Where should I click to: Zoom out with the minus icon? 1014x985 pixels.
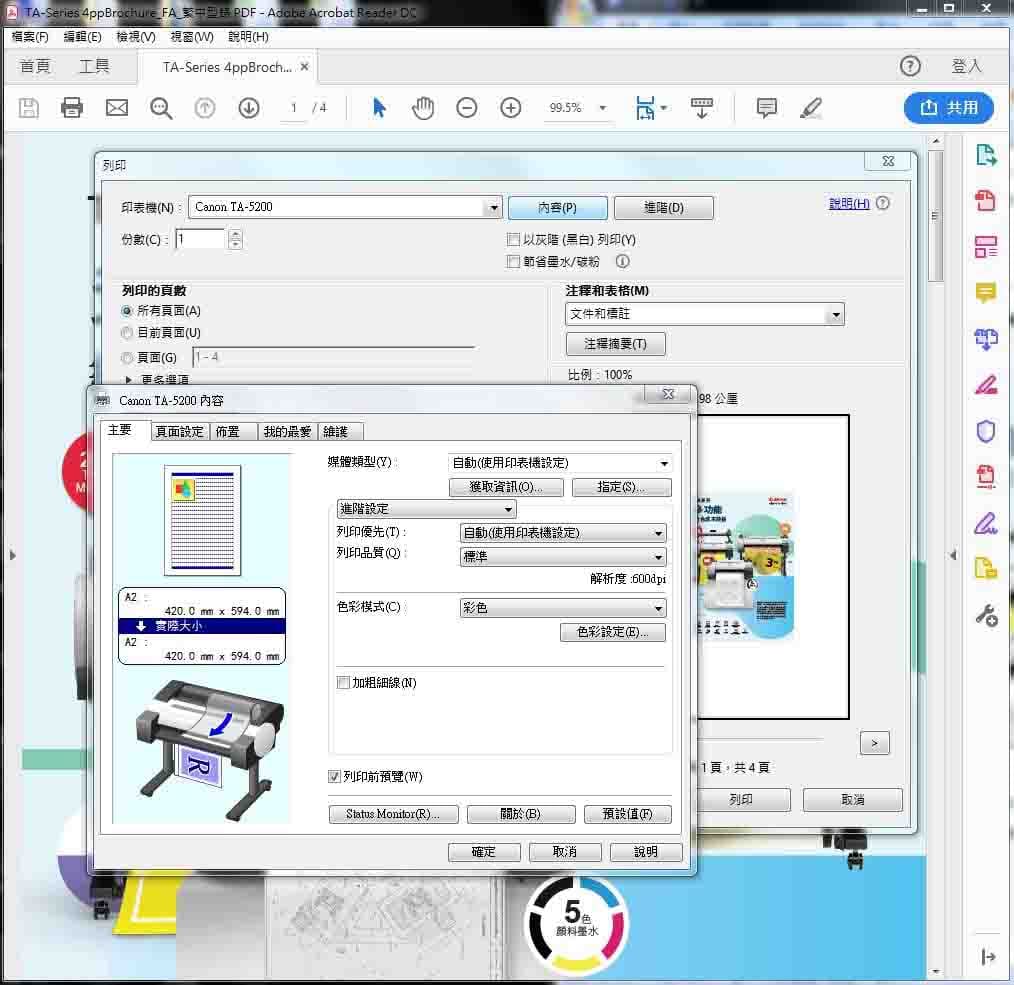click(x=466, y=108)
